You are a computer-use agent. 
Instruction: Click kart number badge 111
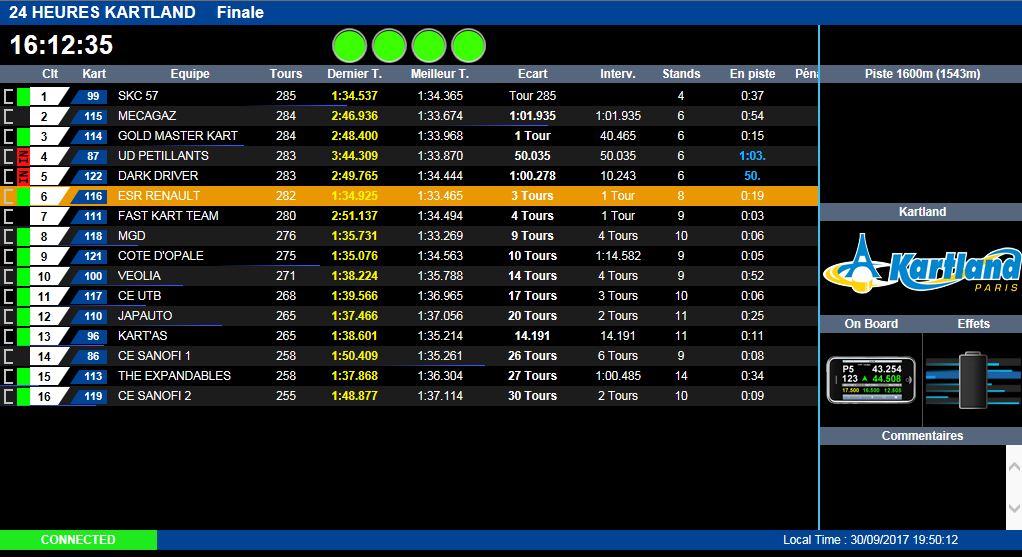click(x=90, y=216)
